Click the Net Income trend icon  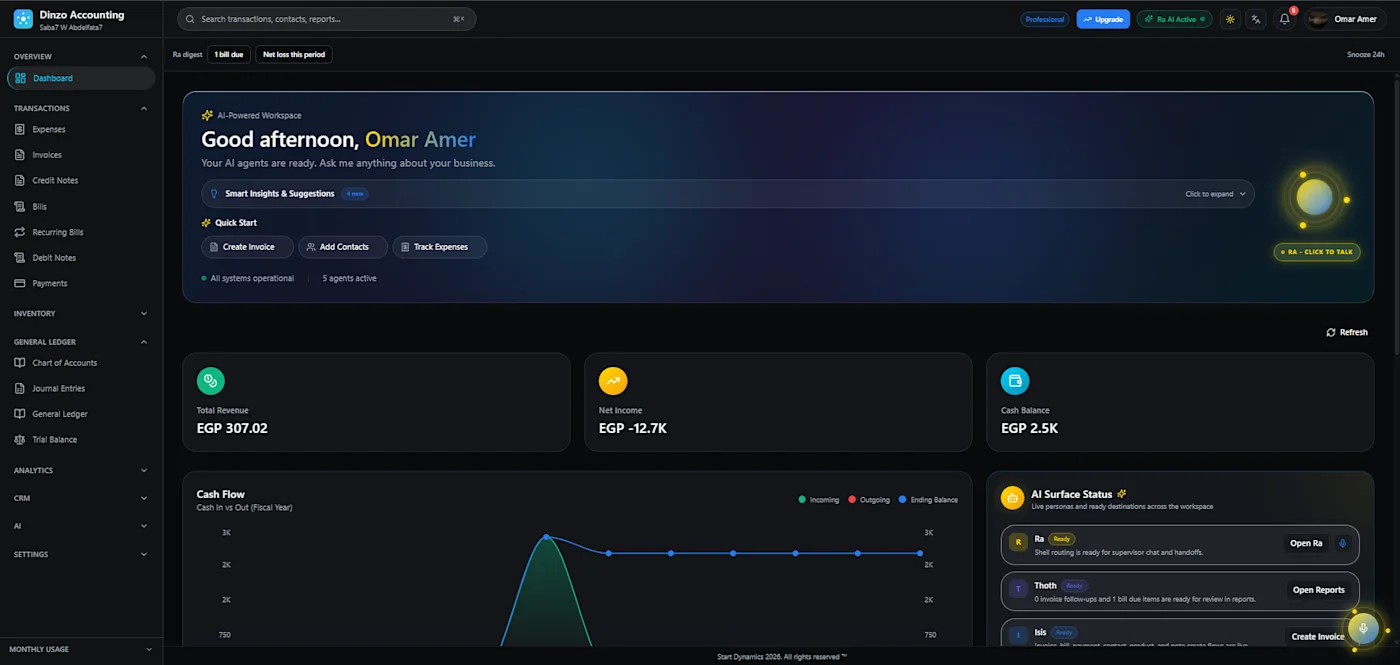613,380
